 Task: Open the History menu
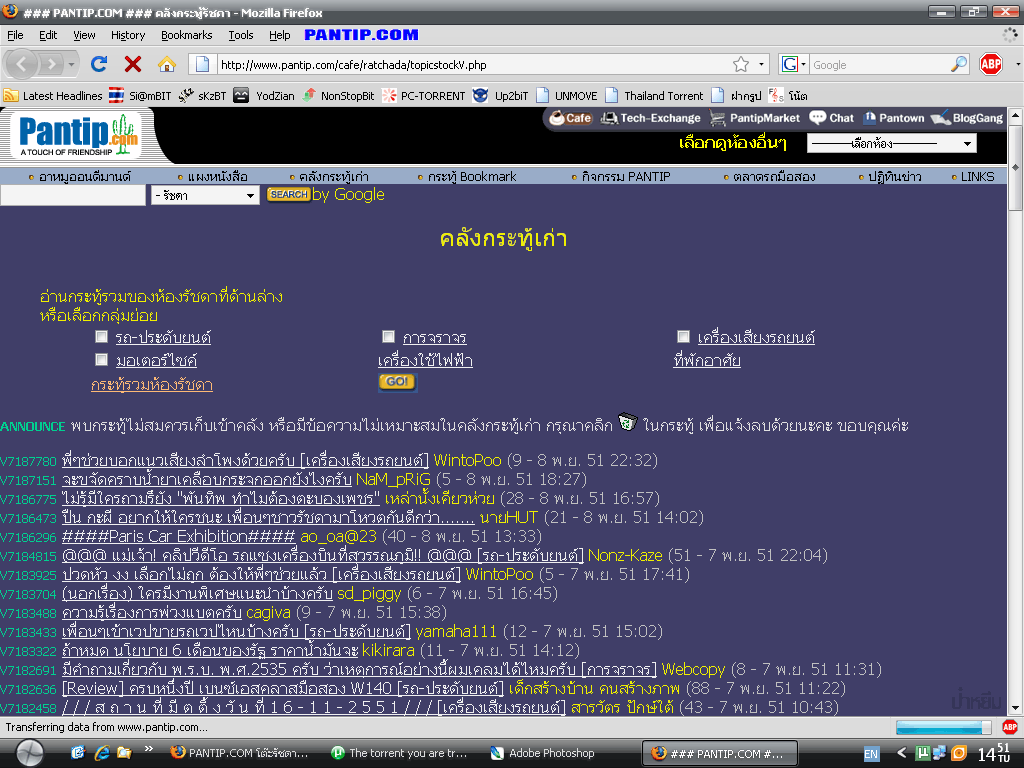point(128,35)
